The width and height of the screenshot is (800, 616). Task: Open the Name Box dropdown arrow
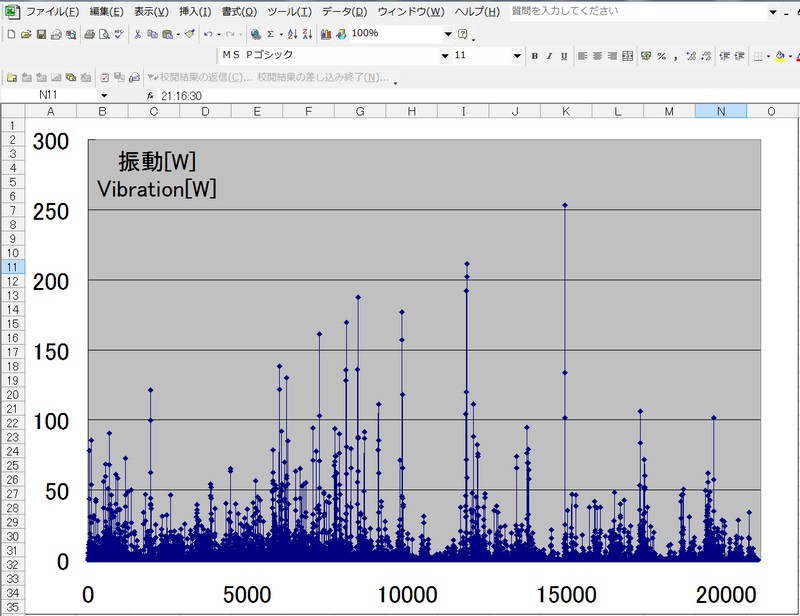(x=104, y=95)
